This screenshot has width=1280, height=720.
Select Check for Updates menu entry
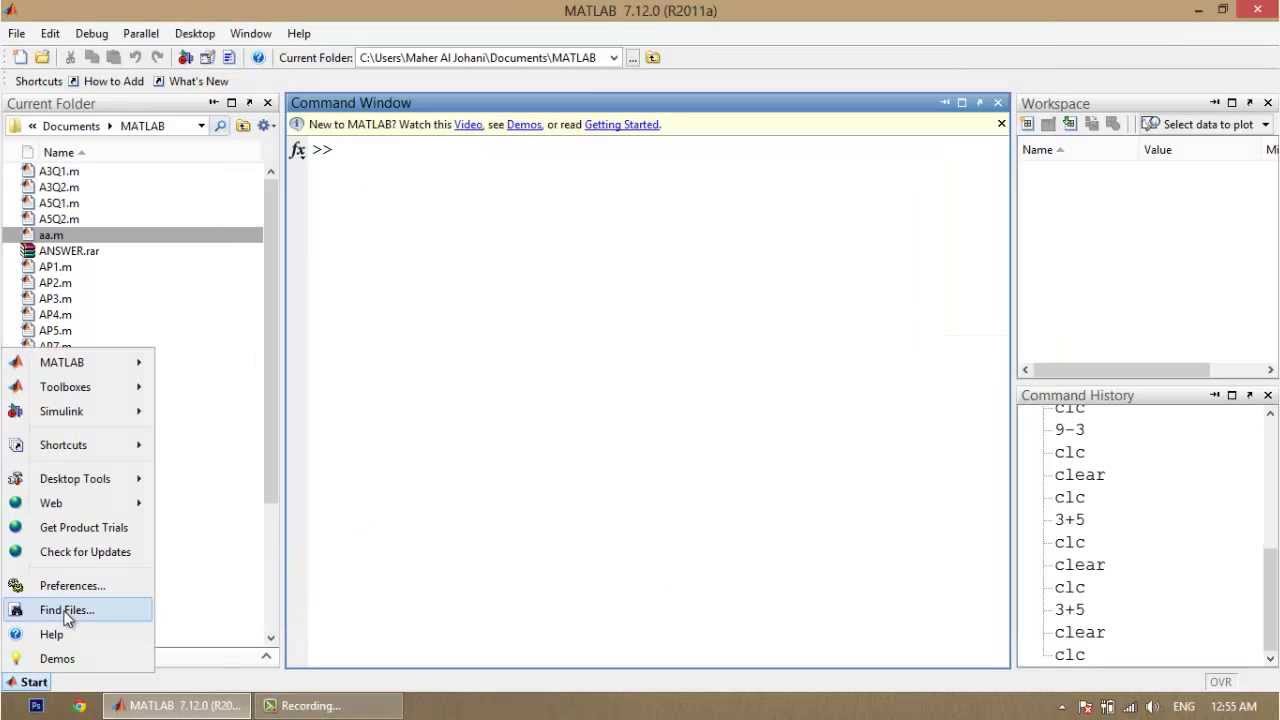pyautogui.click(x=78, y=552)
